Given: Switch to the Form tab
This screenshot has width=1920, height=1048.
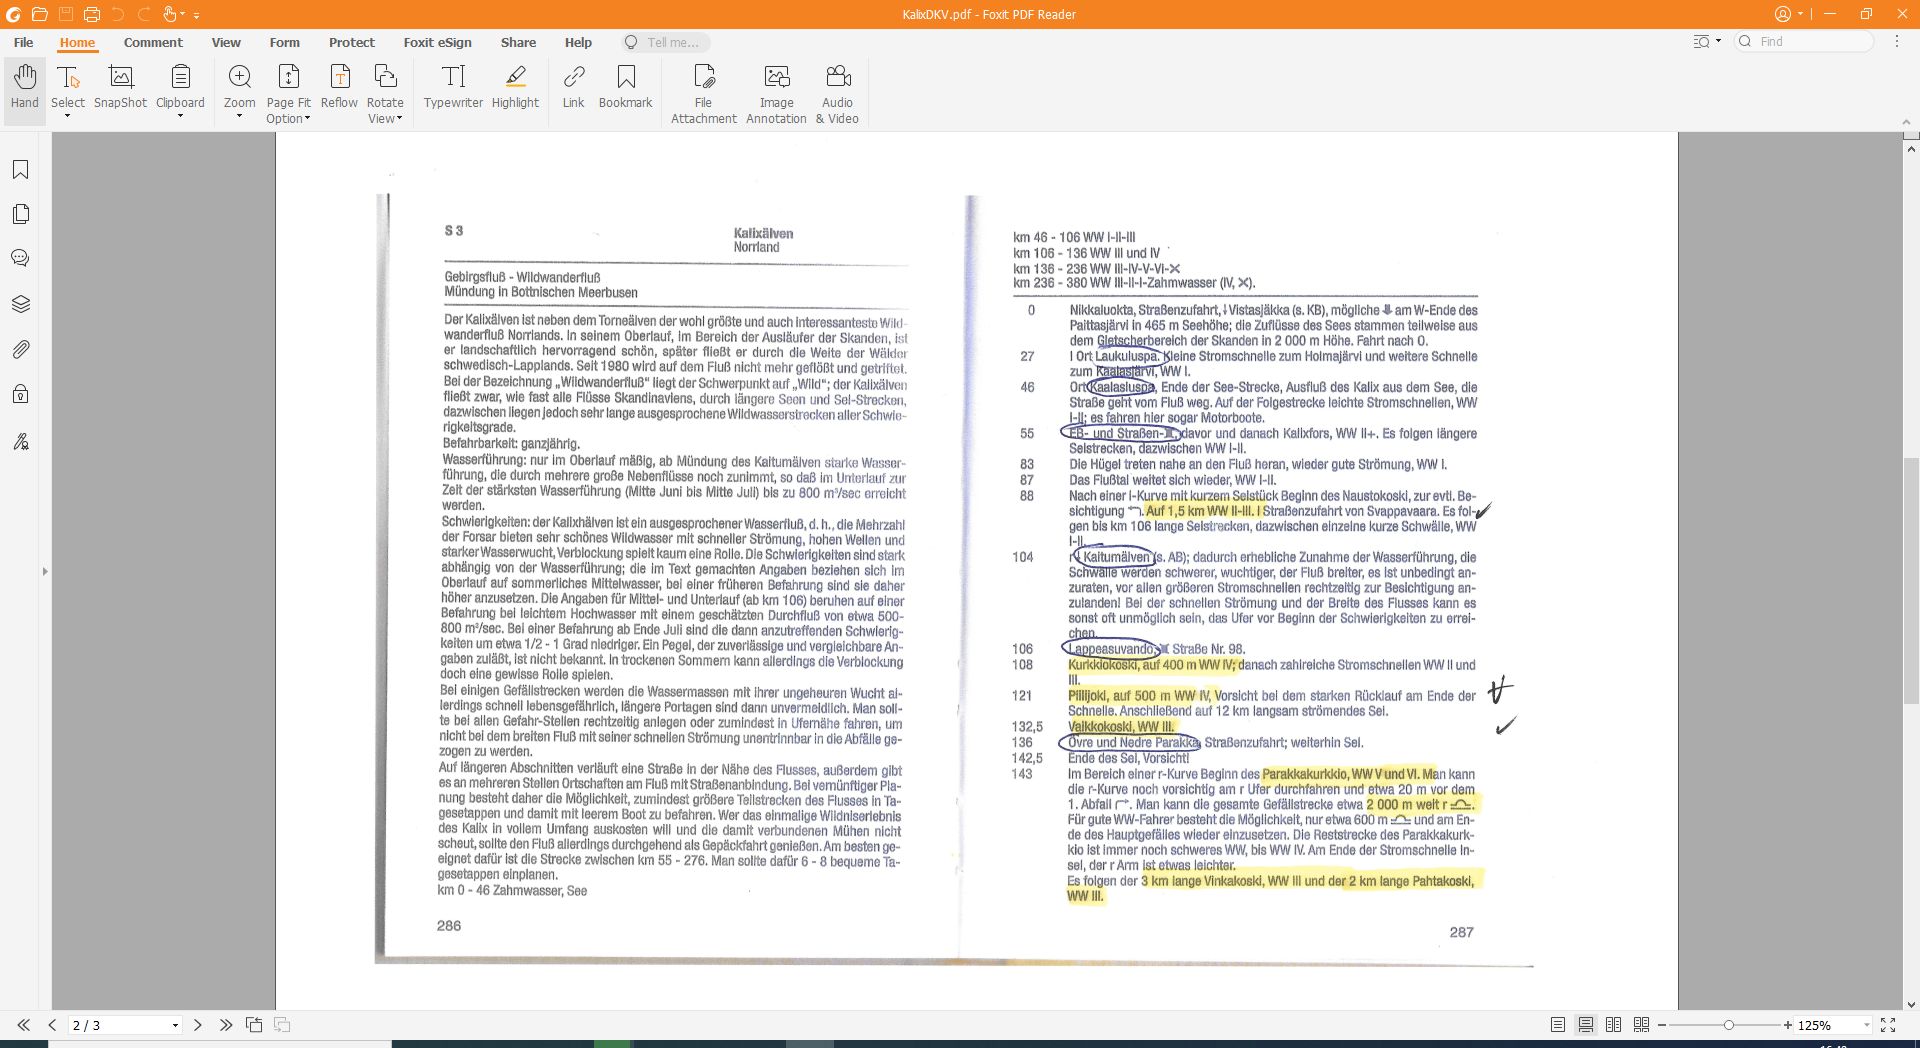Looking at the screenshot, I should pyautogui.click(x=284, y=42).
